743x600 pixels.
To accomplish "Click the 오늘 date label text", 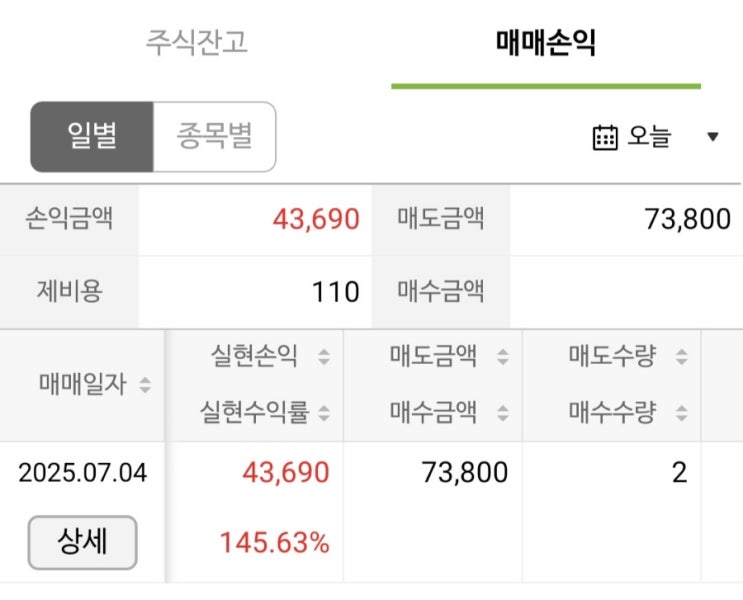I will pyautogui.click(x=649, y=137).
